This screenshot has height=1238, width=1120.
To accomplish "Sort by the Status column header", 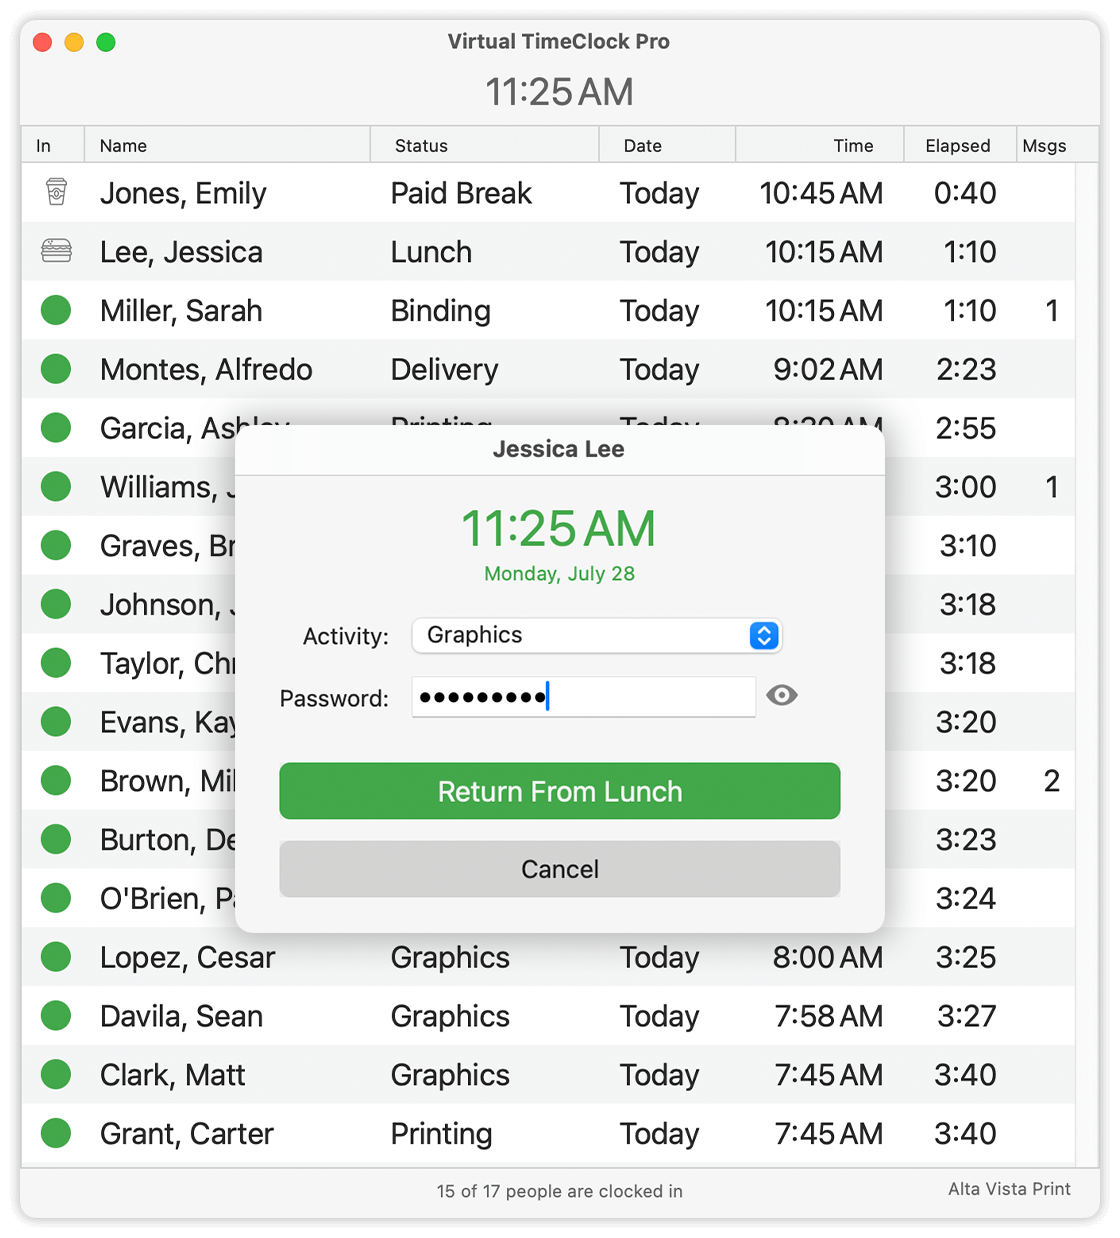I will (485, 145).
